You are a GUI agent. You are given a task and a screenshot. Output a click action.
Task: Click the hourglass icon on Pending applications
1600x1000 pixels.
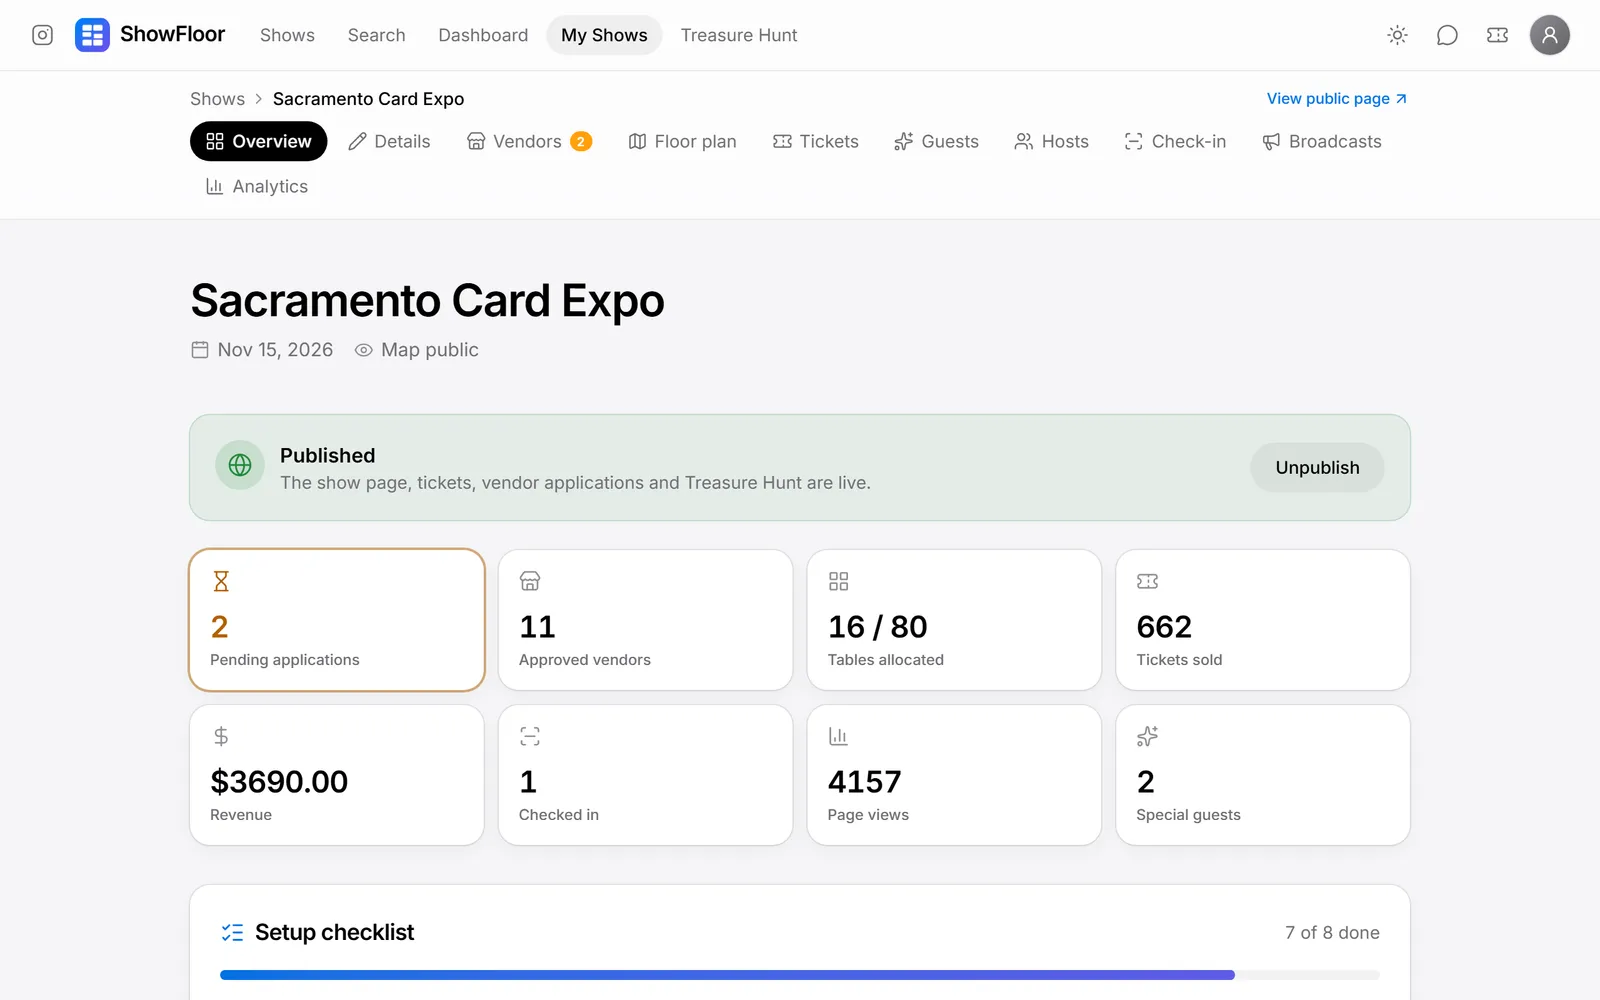221,581
